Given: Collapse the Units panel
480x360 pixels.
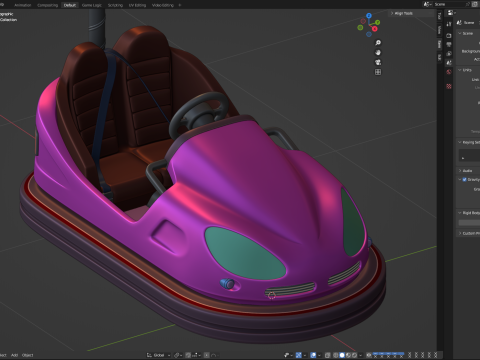Looking at the screenshot, I should [460, 70].
